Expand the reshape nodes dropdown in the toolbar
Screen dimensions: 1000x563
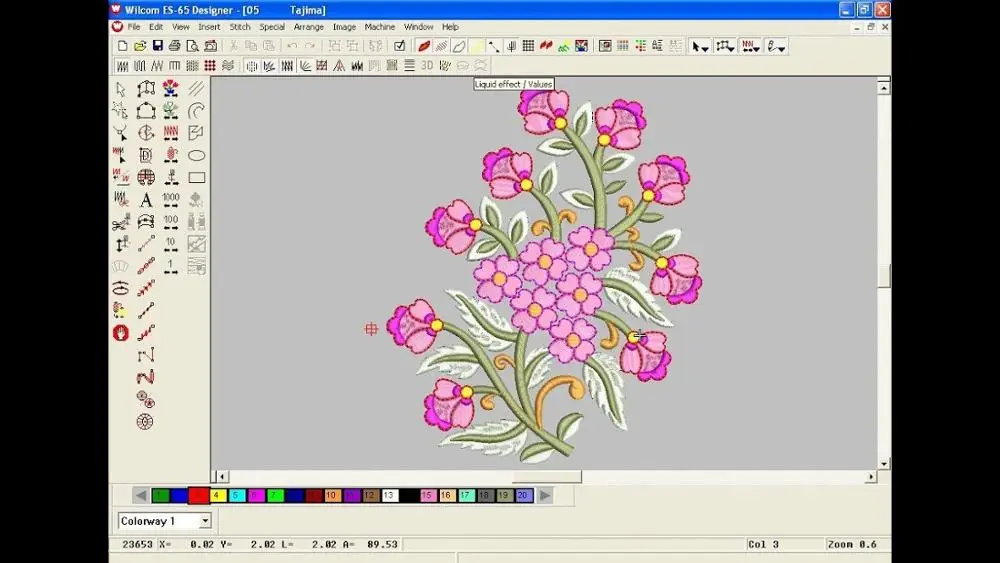coord(725,46)
